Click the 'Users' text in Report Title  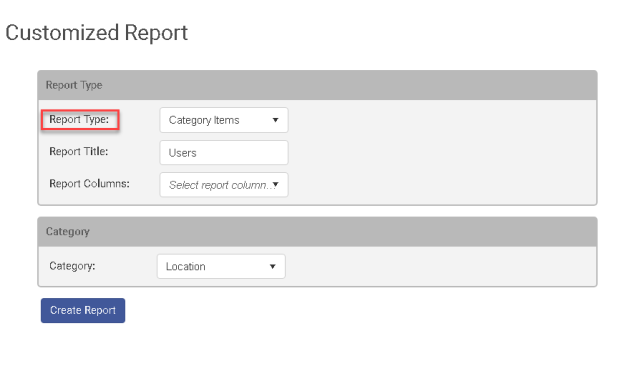182,153
